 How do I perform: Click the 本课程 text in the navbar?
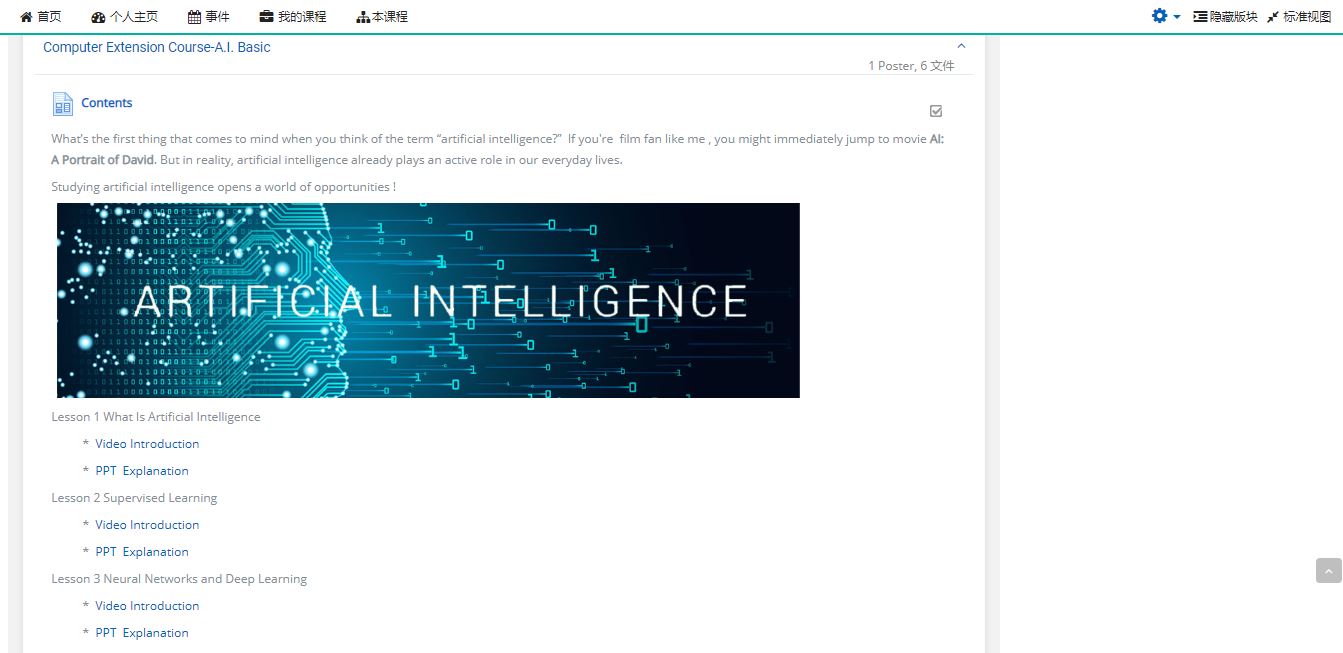[390, 17]
